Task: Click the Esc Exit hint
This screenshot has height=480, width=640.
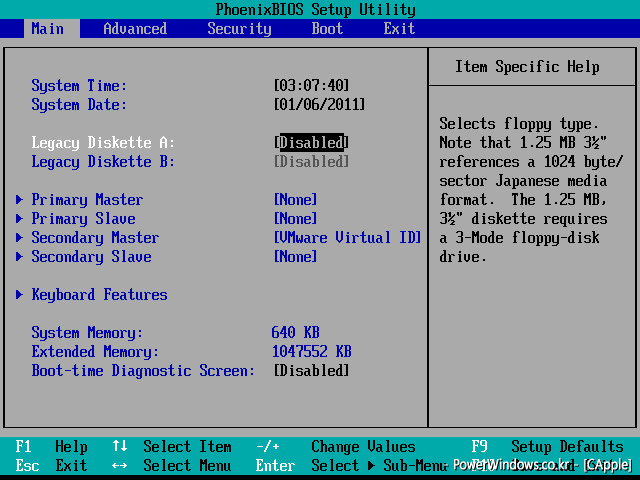Action: [x=51, y=465]
